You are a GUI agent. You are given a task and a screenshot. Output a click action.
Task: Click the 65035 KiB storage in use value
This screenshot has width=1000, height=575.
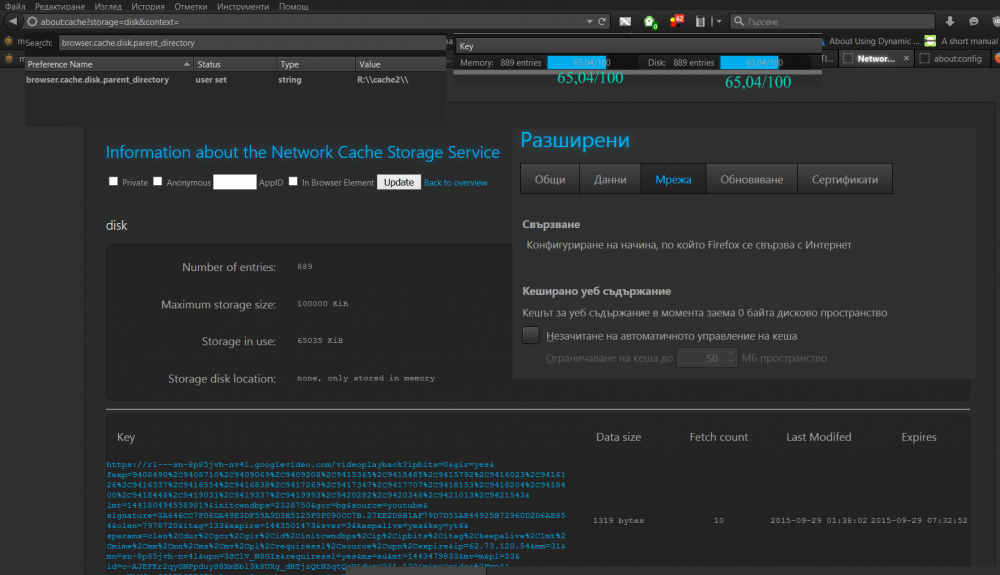point(320,341)
